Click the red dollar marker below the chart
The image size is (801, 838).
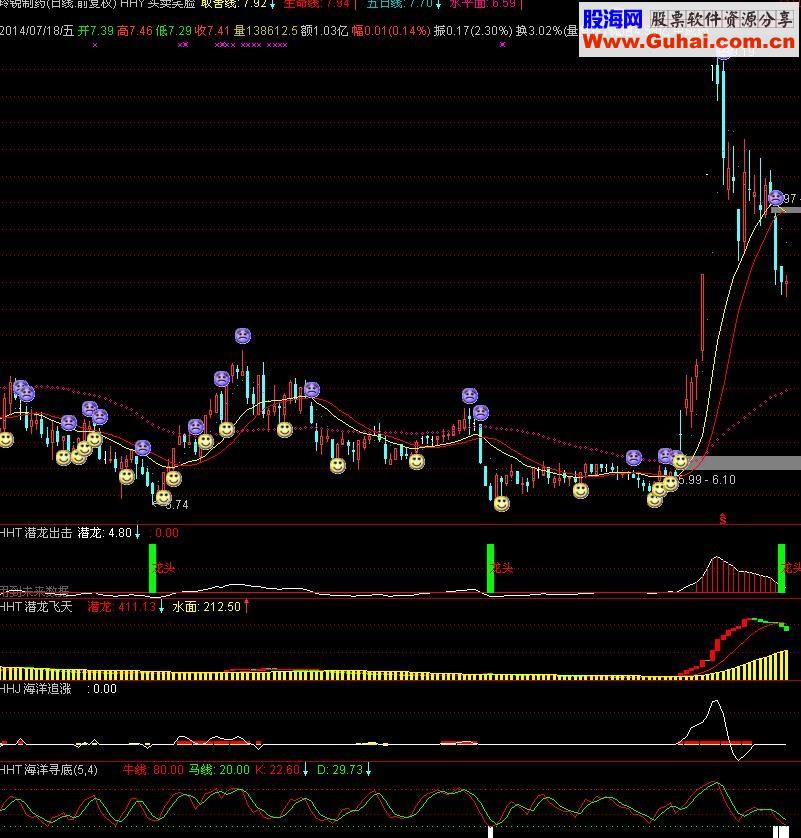tap(723, 518)
